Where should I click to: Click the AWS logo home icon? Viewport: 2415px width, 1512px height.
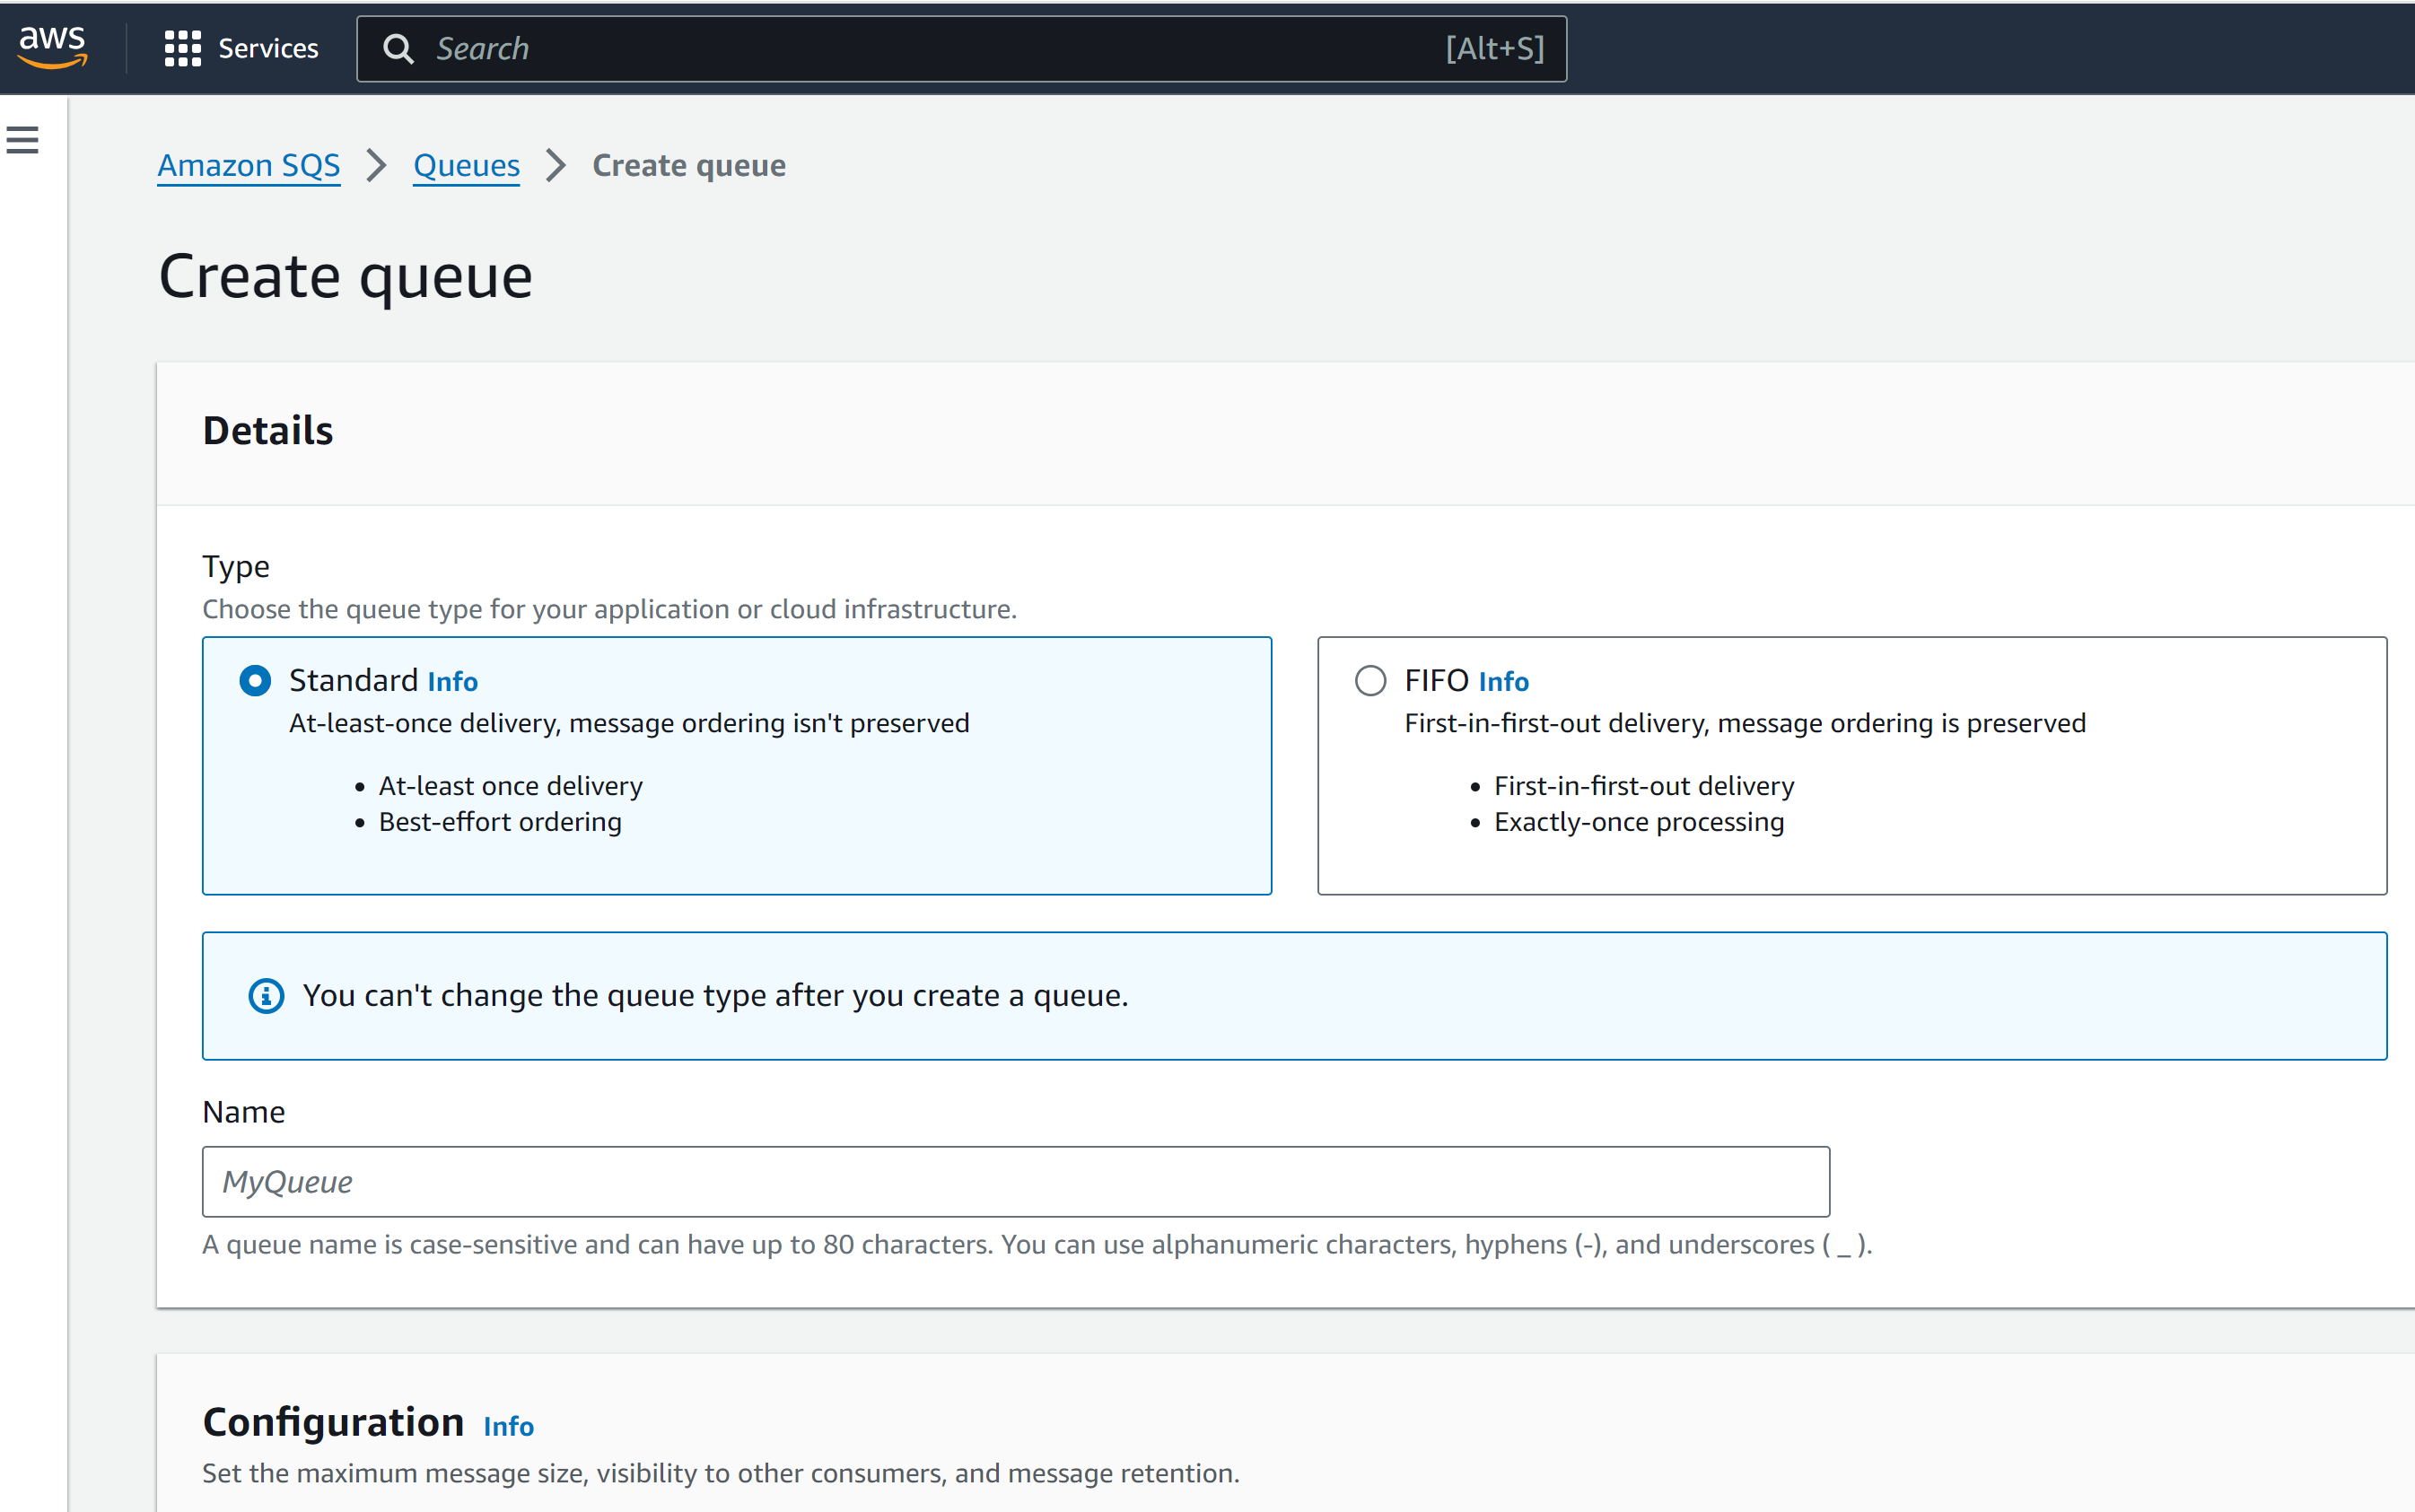click(x=53, y=47)
